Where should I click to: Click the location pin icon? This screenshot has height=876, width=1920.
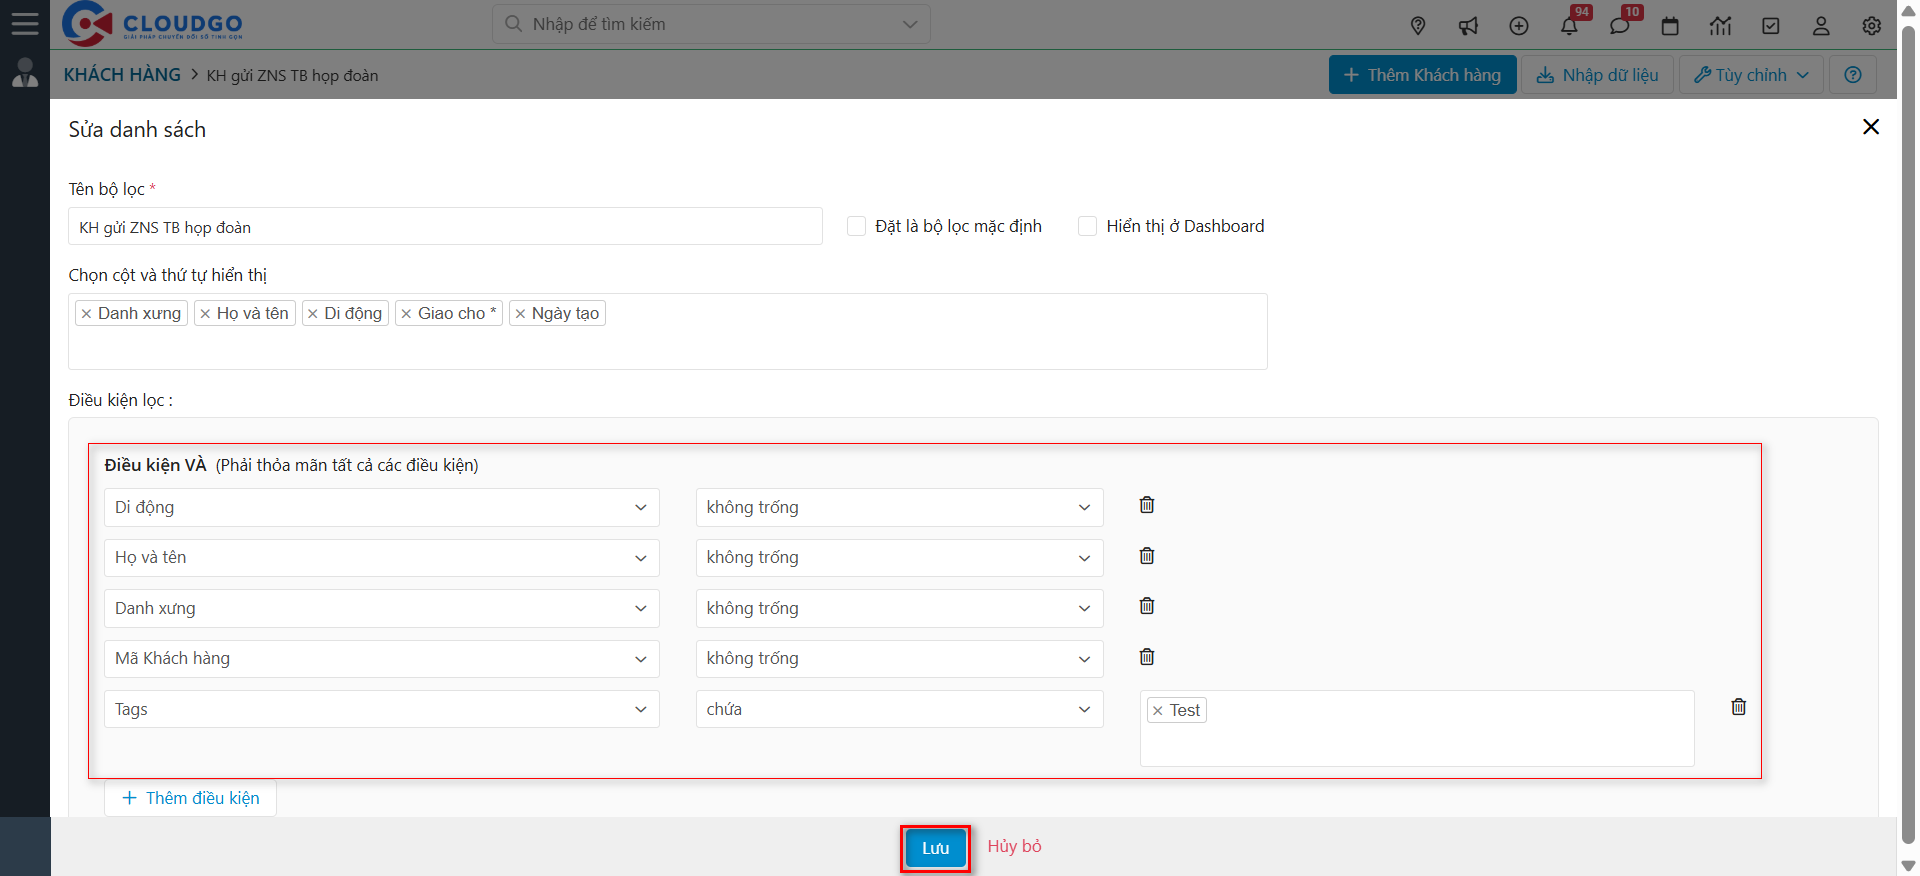click(1418, 26)
